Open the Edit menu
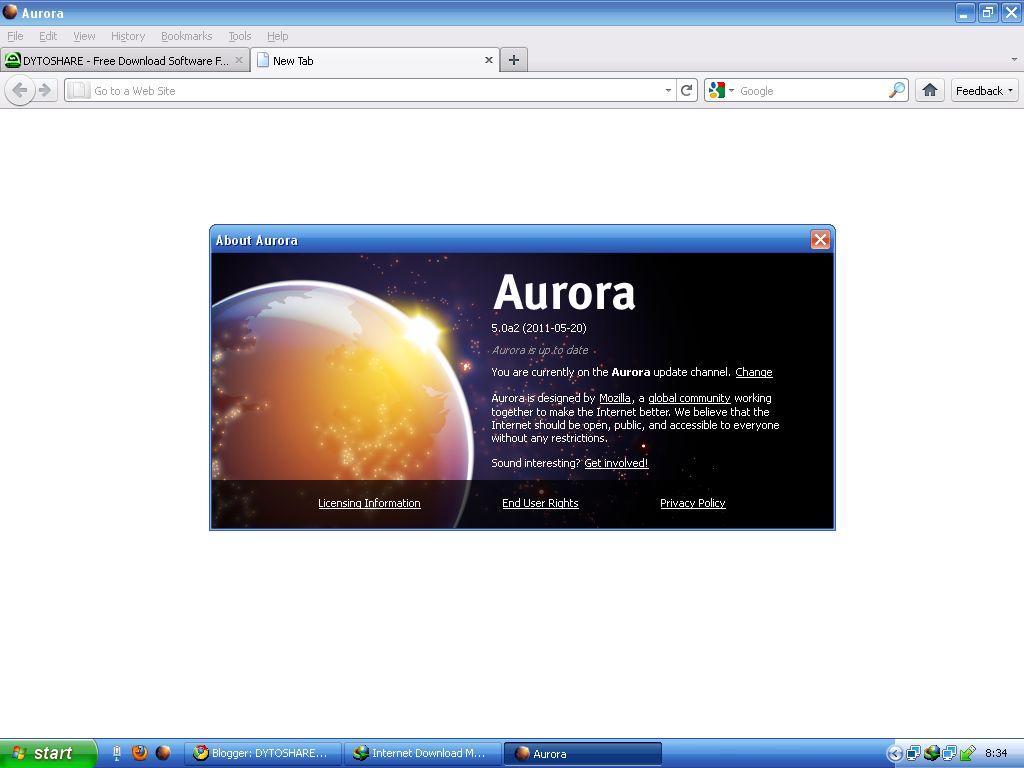 48,36
